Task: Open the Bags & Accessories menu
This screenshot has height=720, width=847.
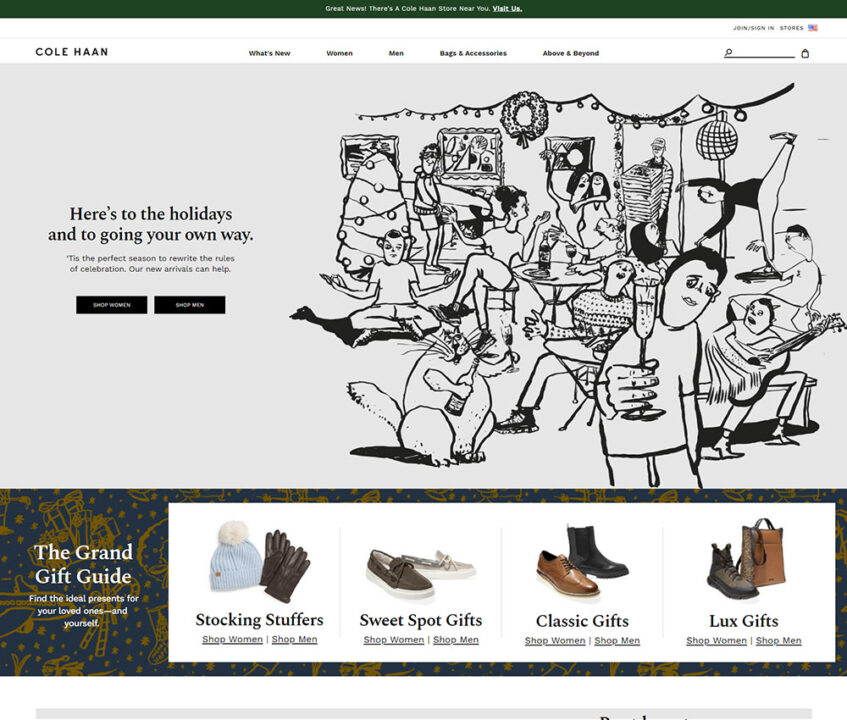Action: click(472, 52)
